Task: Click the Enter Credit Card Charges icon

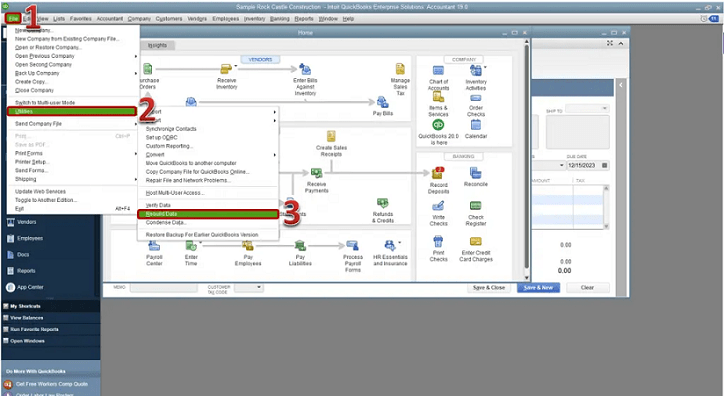Action: tap(476, 241)
